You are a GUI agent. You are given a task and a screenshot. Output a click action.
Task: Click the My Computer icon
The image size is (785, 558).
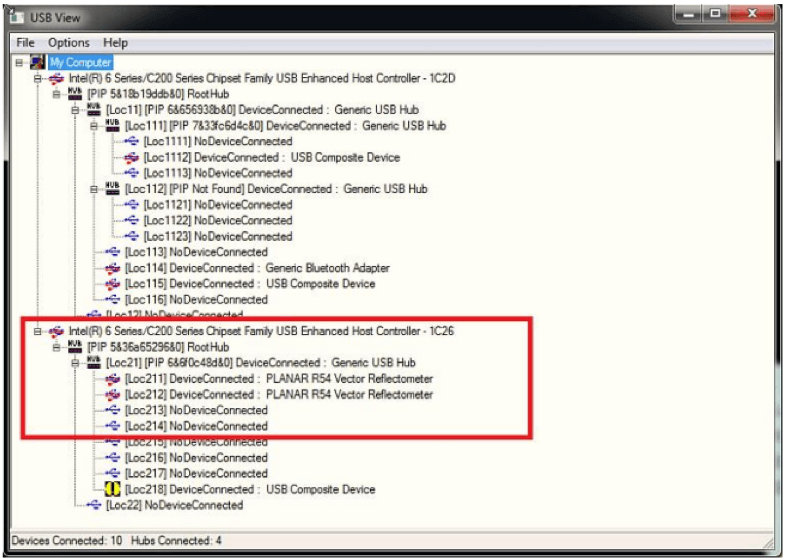point(38,62)
